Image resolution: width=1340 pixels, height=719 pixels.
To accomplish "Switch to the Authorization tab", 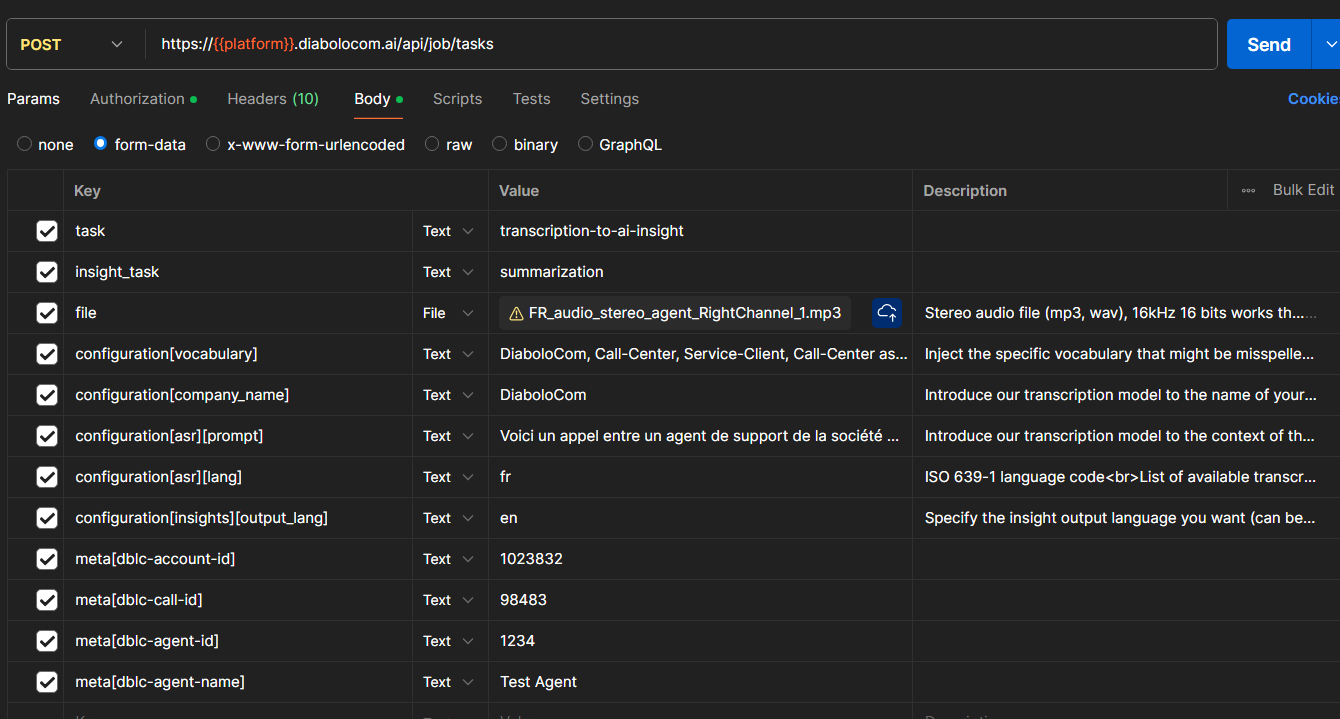I will [x=137, y=99].
